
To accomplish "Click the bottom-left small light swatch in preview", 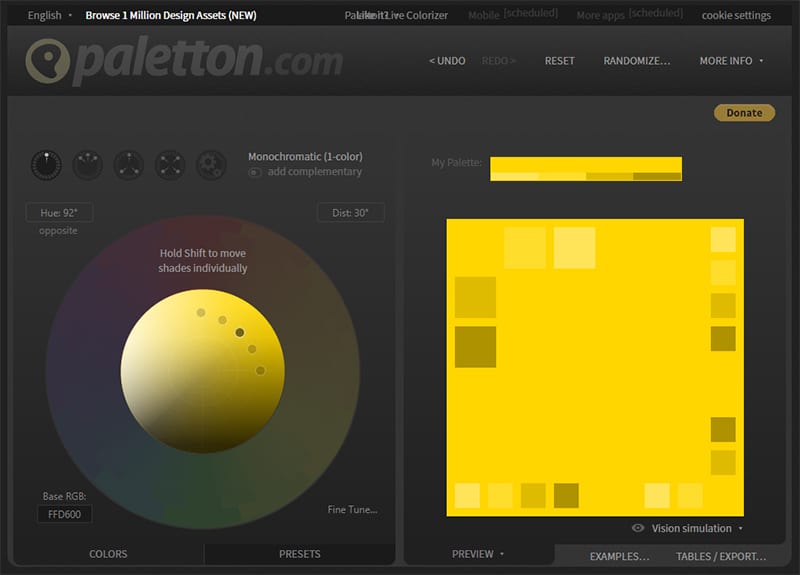I will point(467,495).
